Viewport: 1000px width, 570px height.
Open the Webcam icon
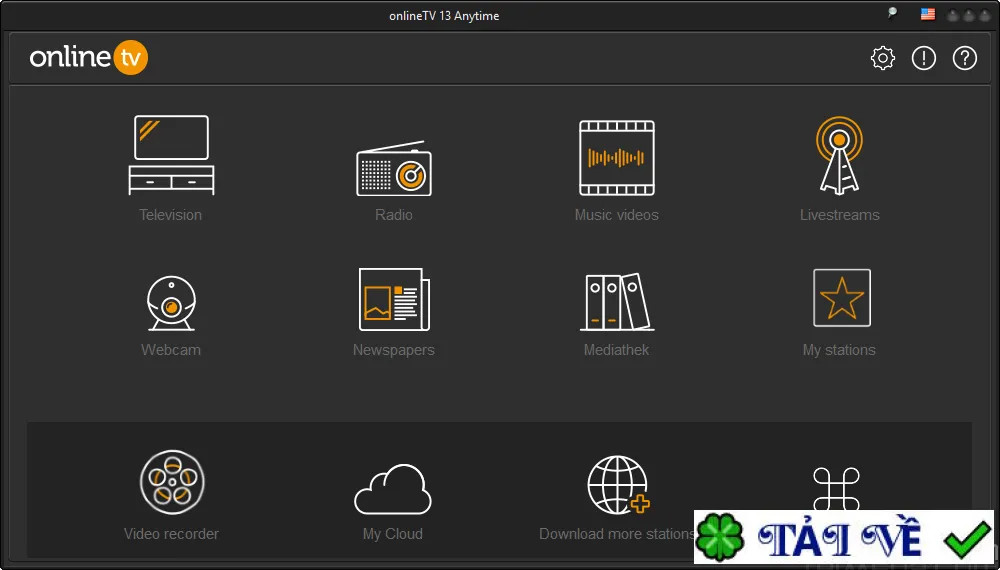[171, 303]
